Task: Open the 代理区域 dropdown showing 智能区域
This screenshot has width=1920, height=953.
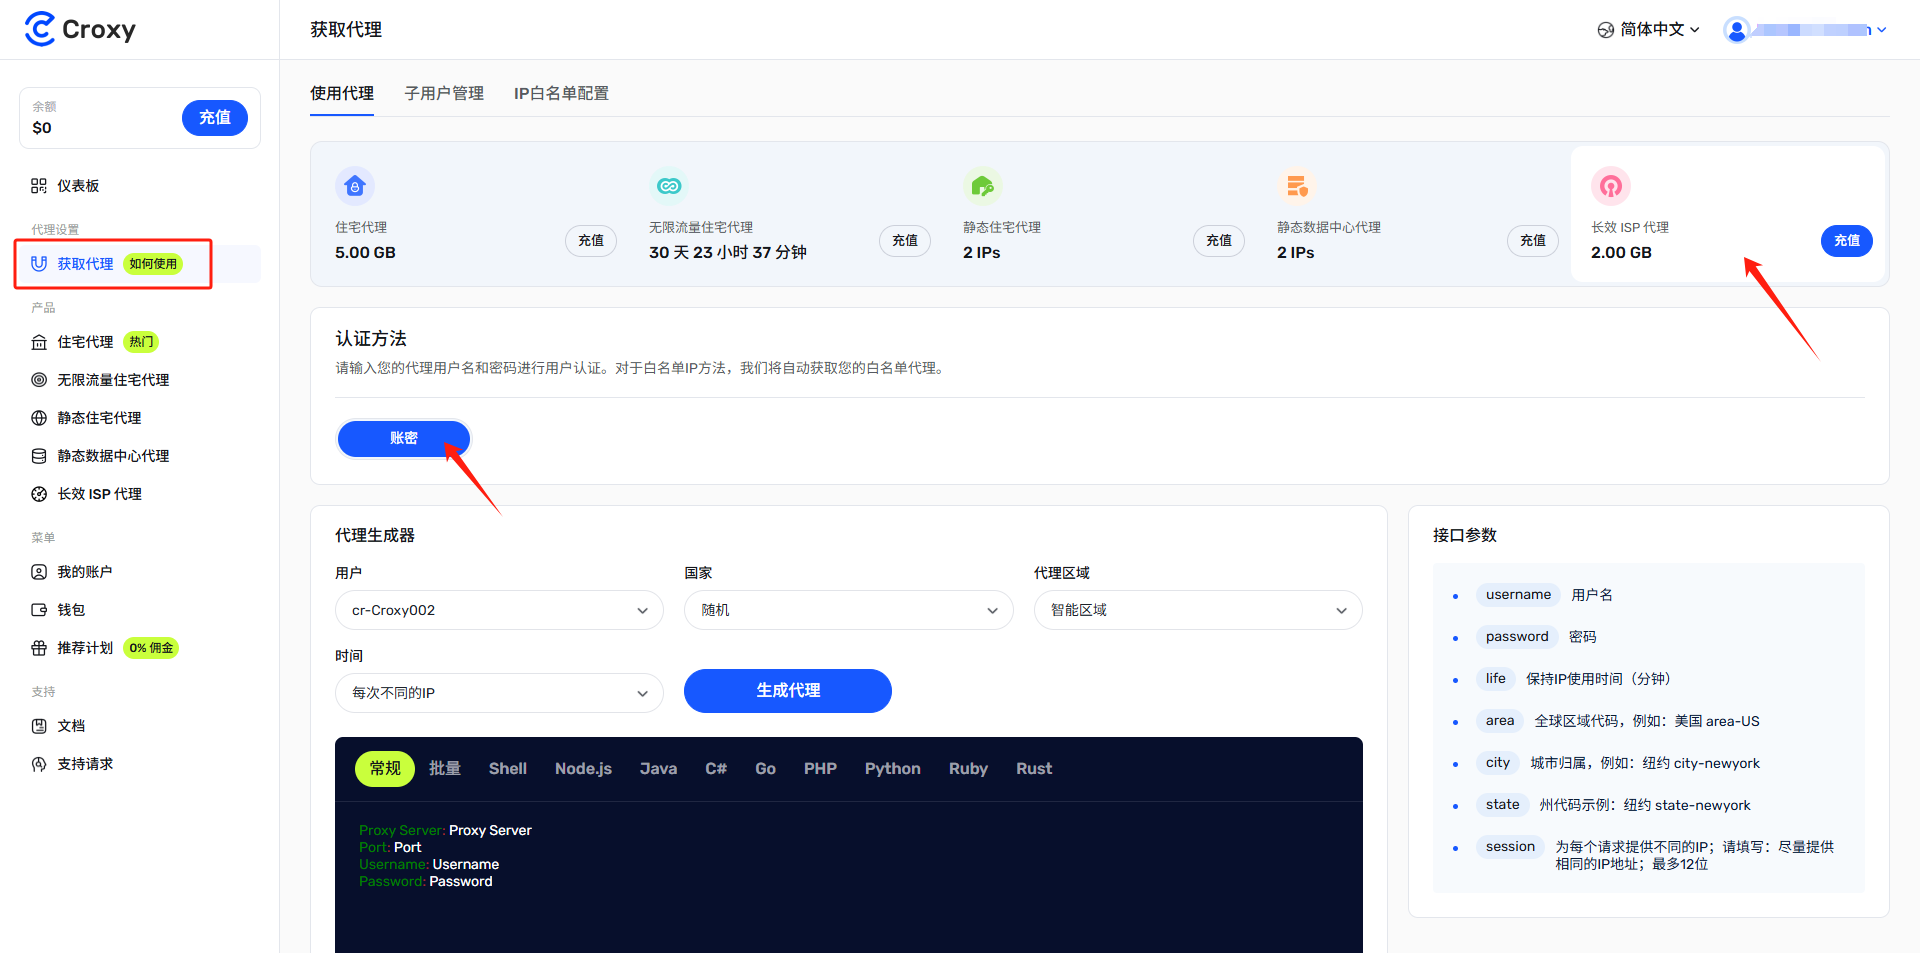Action: [x=1198, y=610]
